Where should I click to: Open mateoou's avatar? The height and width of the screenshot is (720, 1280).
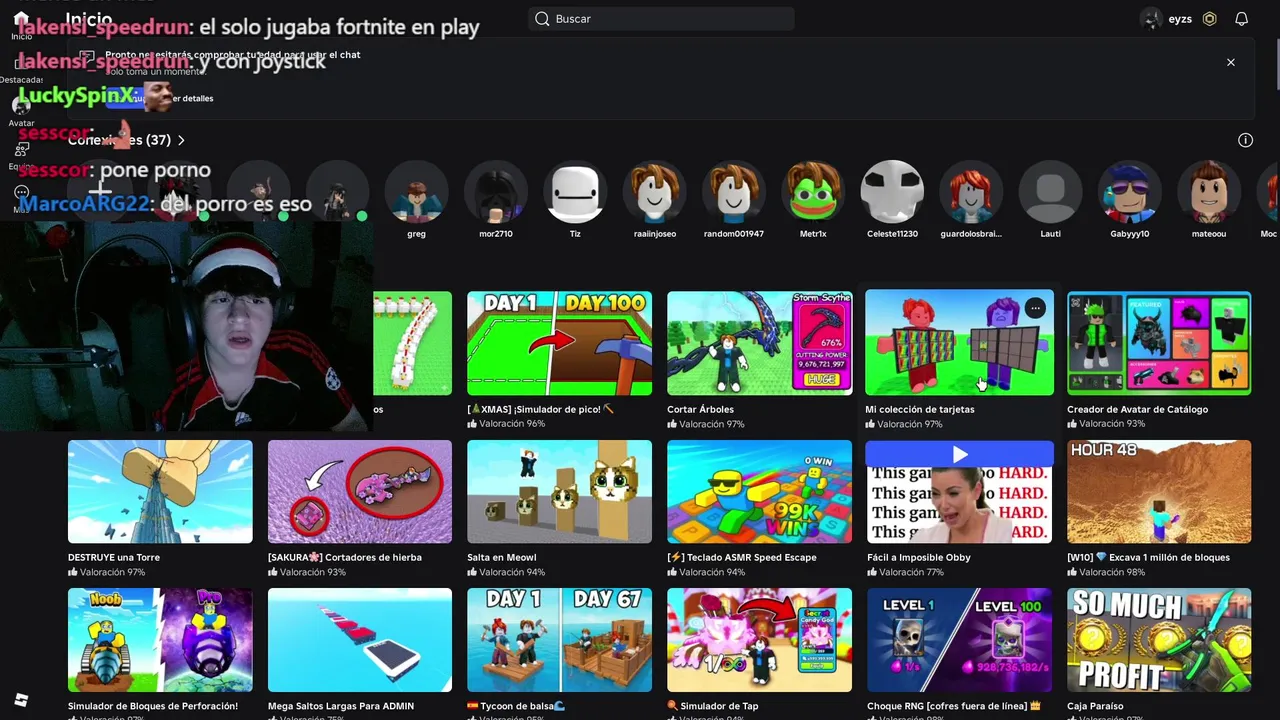click(1209, 192)
